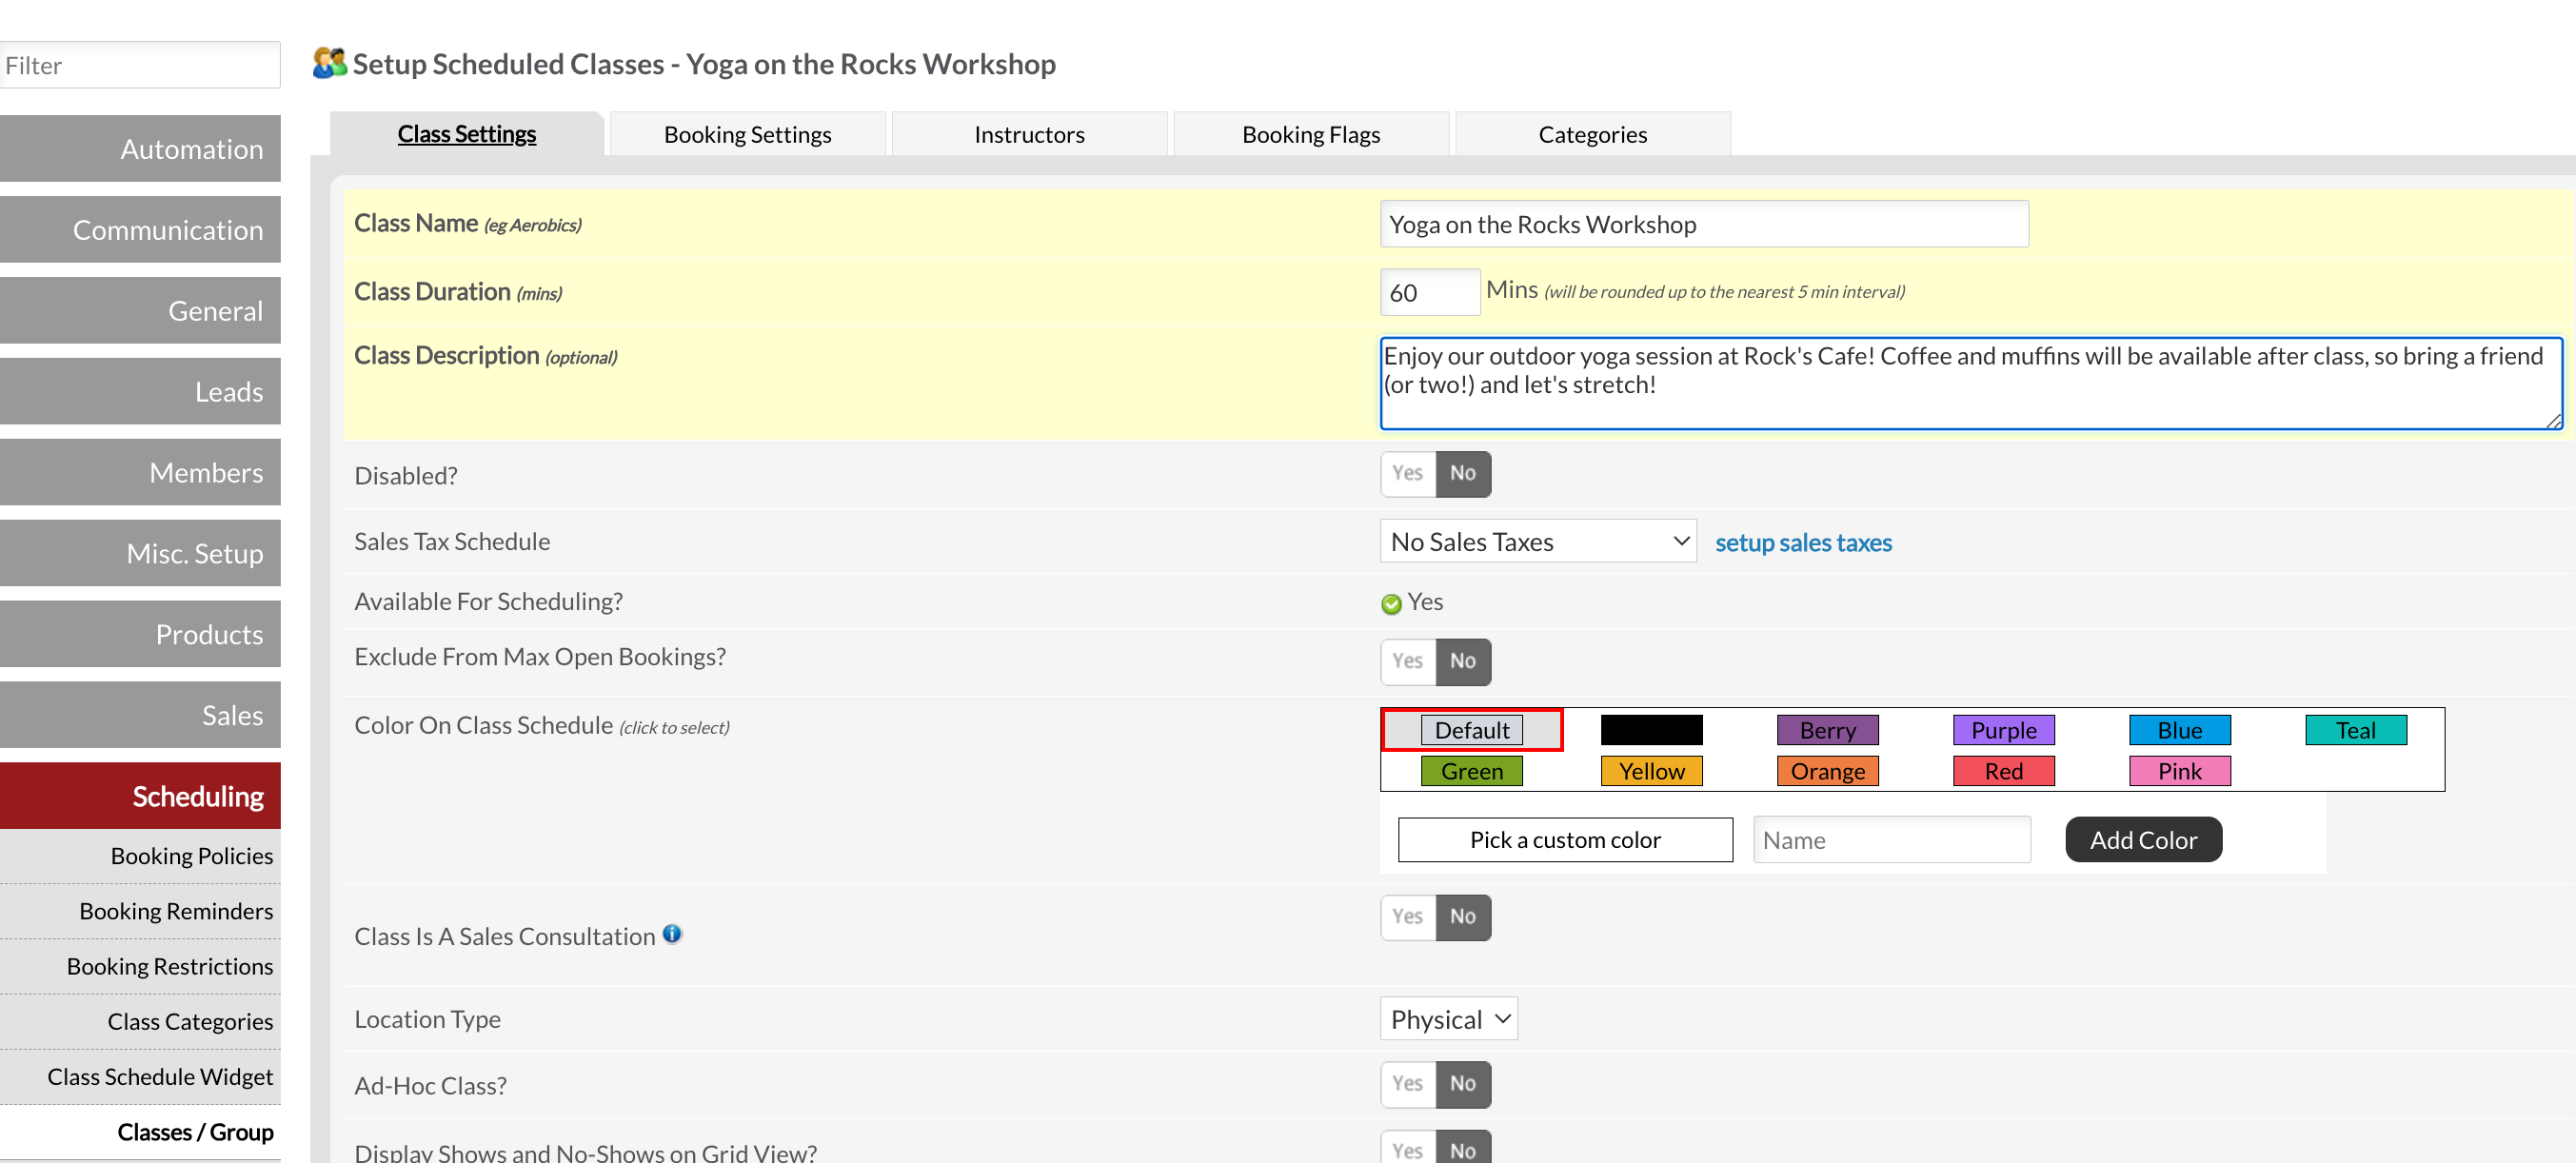Open the Instructors tab
This screenshot has width=2576, height=1163.
(1029, 134)
